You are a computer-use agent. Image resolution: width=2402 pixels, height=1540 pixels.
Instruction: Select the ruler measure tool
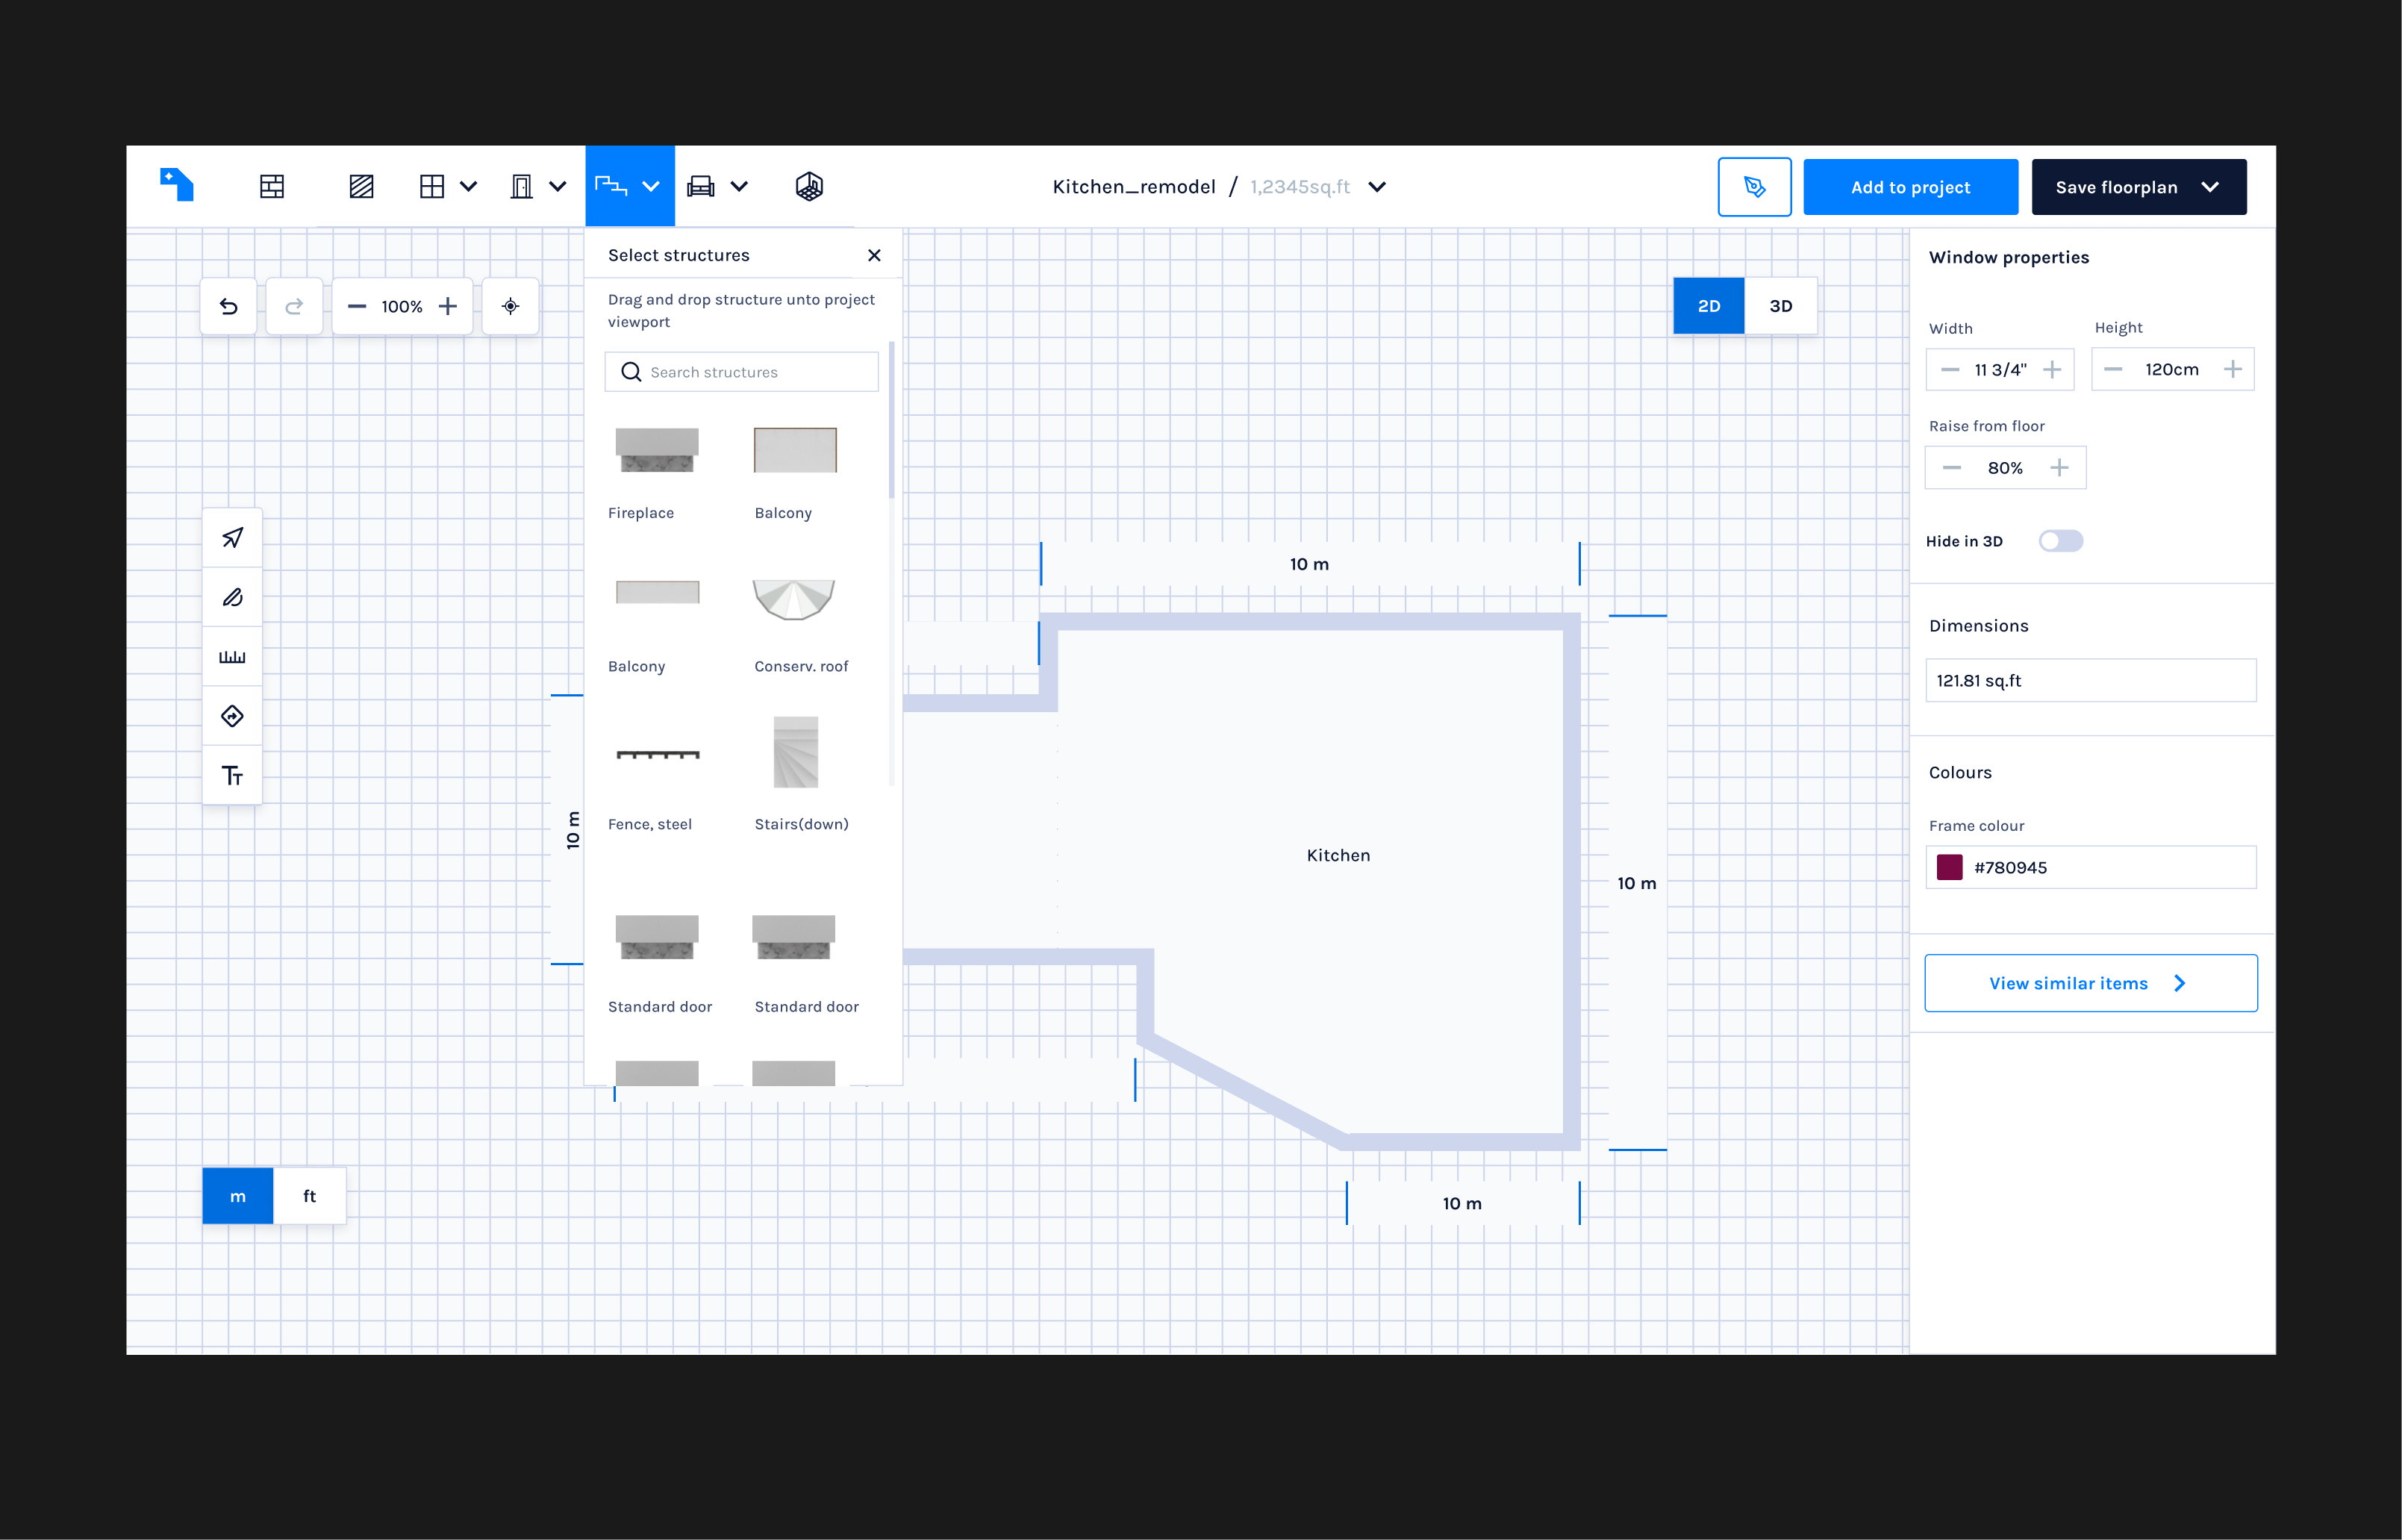(232, 657)
